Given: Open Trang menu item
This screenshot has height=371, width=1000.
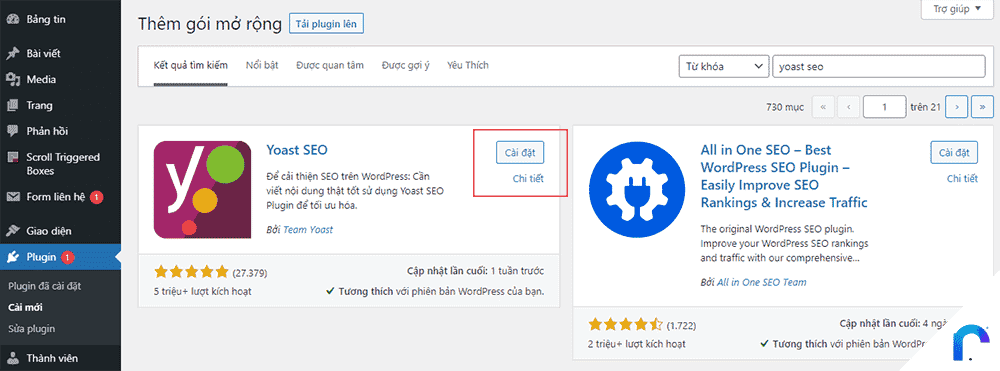Looking at the screenshot, I should tap(40, 106).
